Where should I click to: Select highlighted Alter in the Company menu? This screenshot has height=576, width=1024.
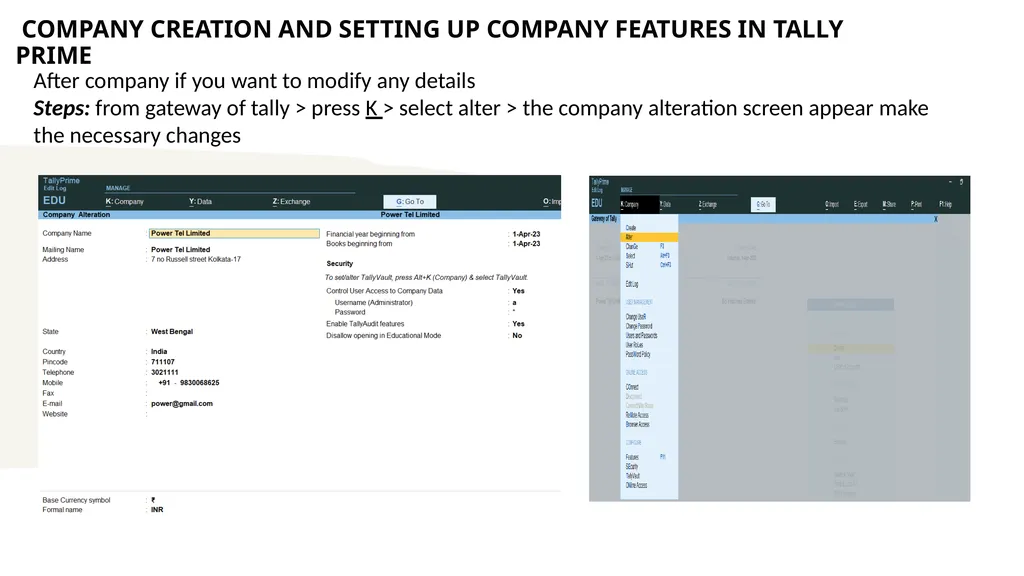[x=649, y=237]
